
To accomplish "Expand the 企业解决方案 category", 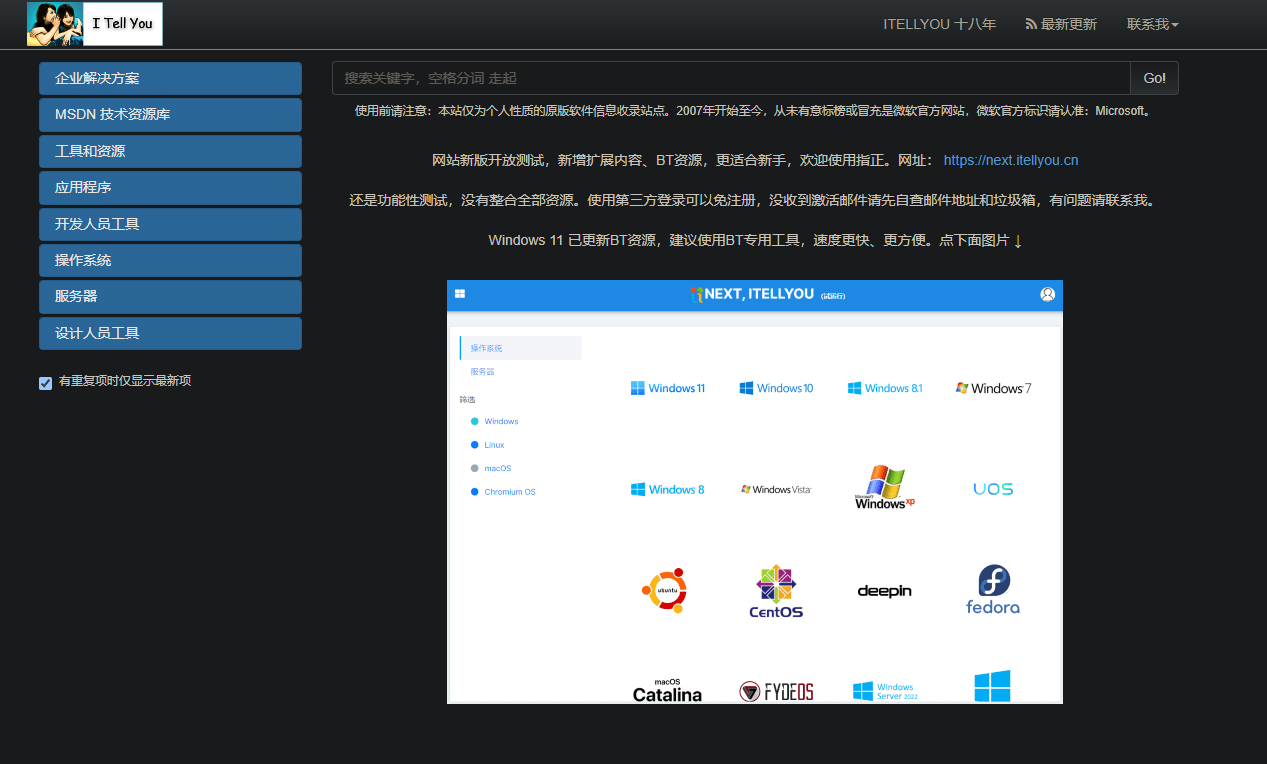I will tap(170, 78).
